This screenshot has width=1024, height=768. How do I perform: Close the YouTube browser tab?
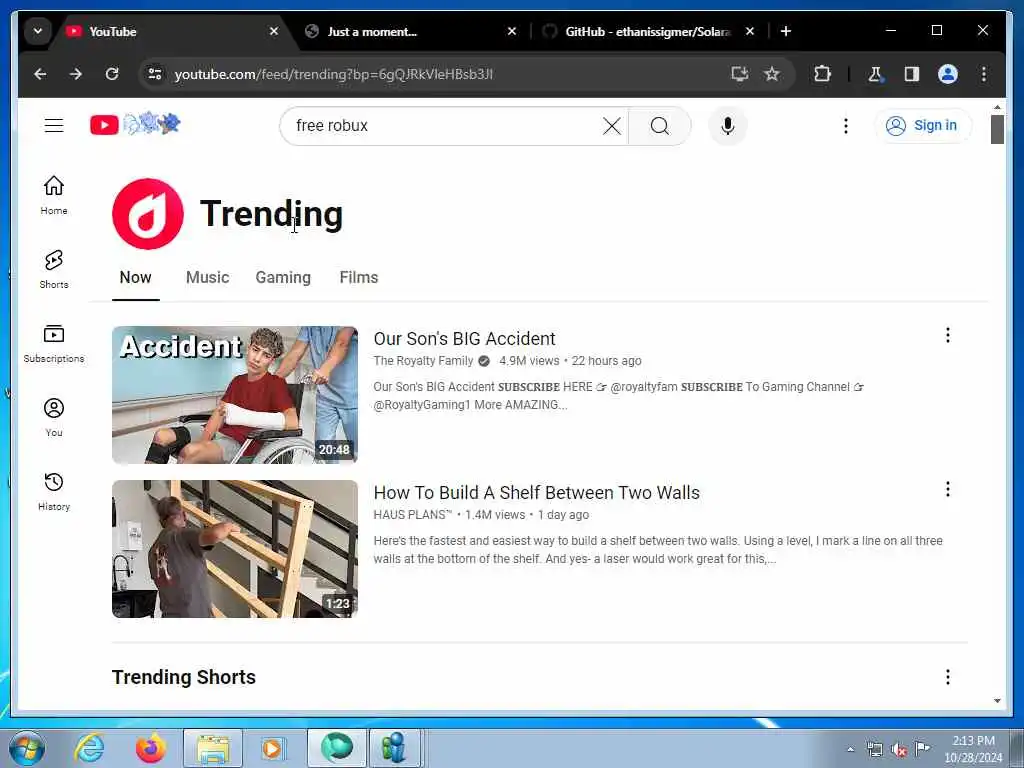coord(274,31)
